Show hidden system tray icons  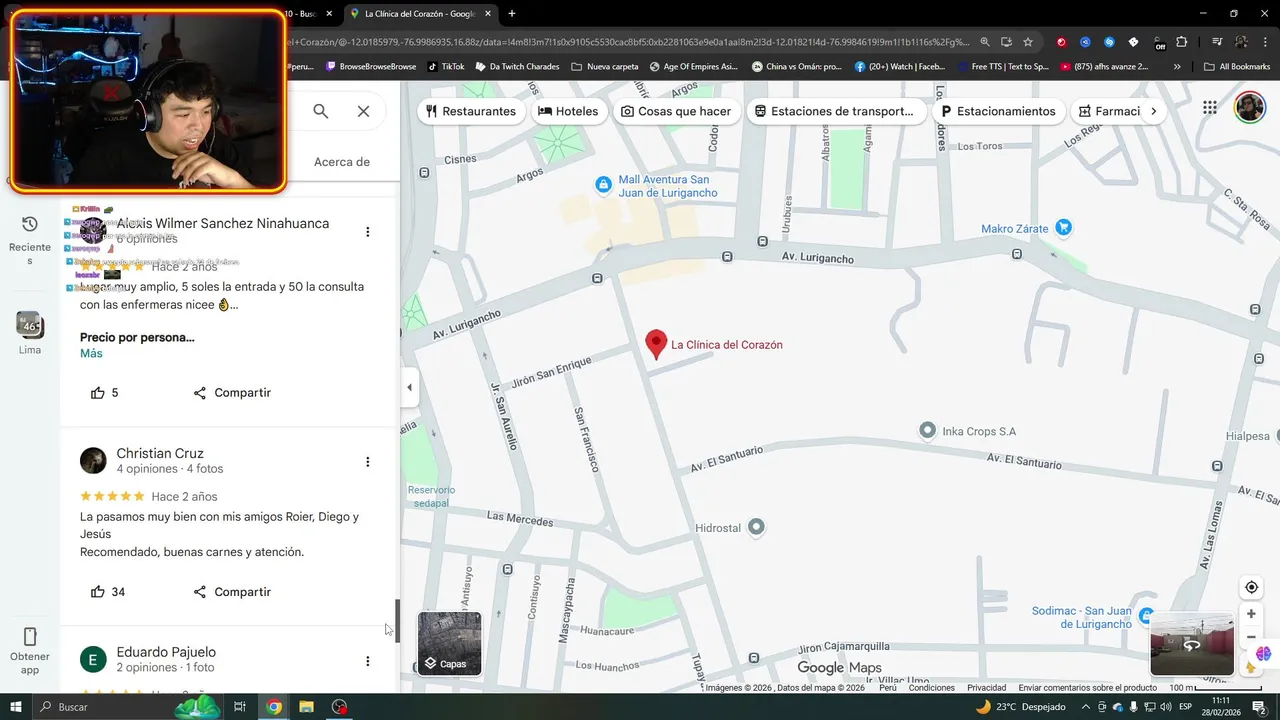point(1087,707)
